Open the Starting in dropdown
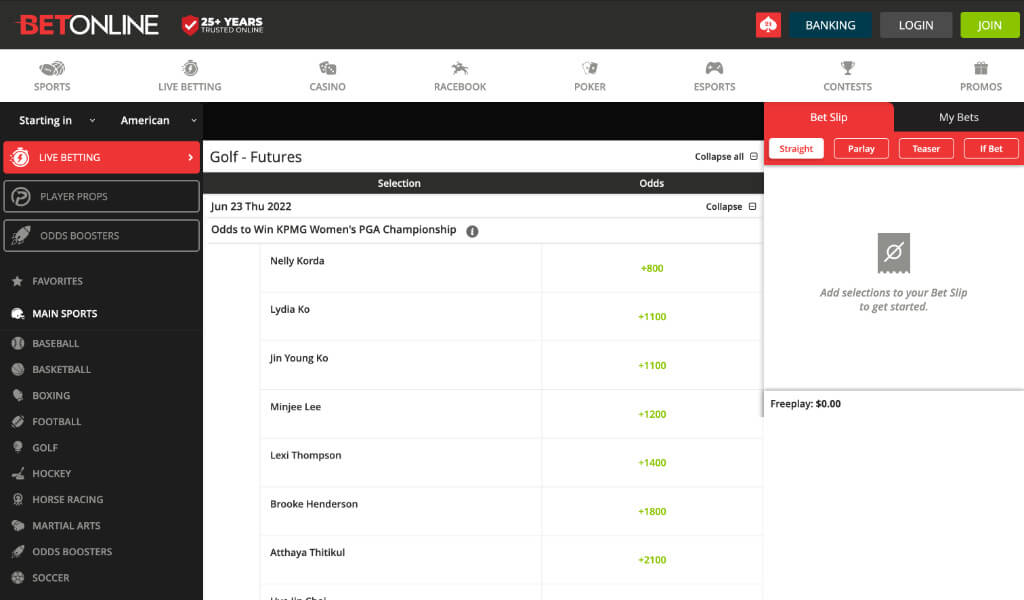This screenshot has width=1024, height=600. 57,120
